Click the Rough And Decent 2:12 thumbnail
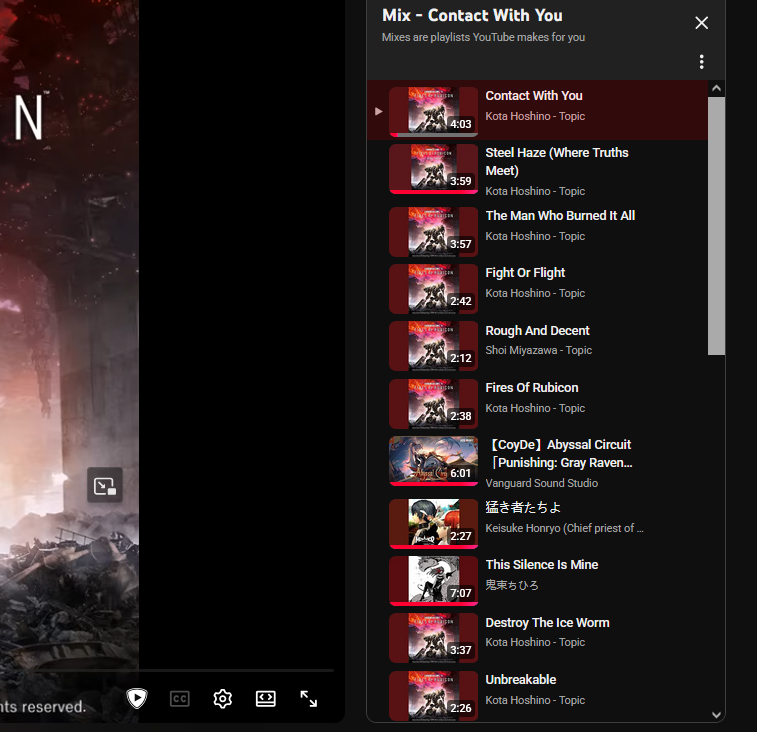This screenshot has height=732, width=757. tap(434, 346)
